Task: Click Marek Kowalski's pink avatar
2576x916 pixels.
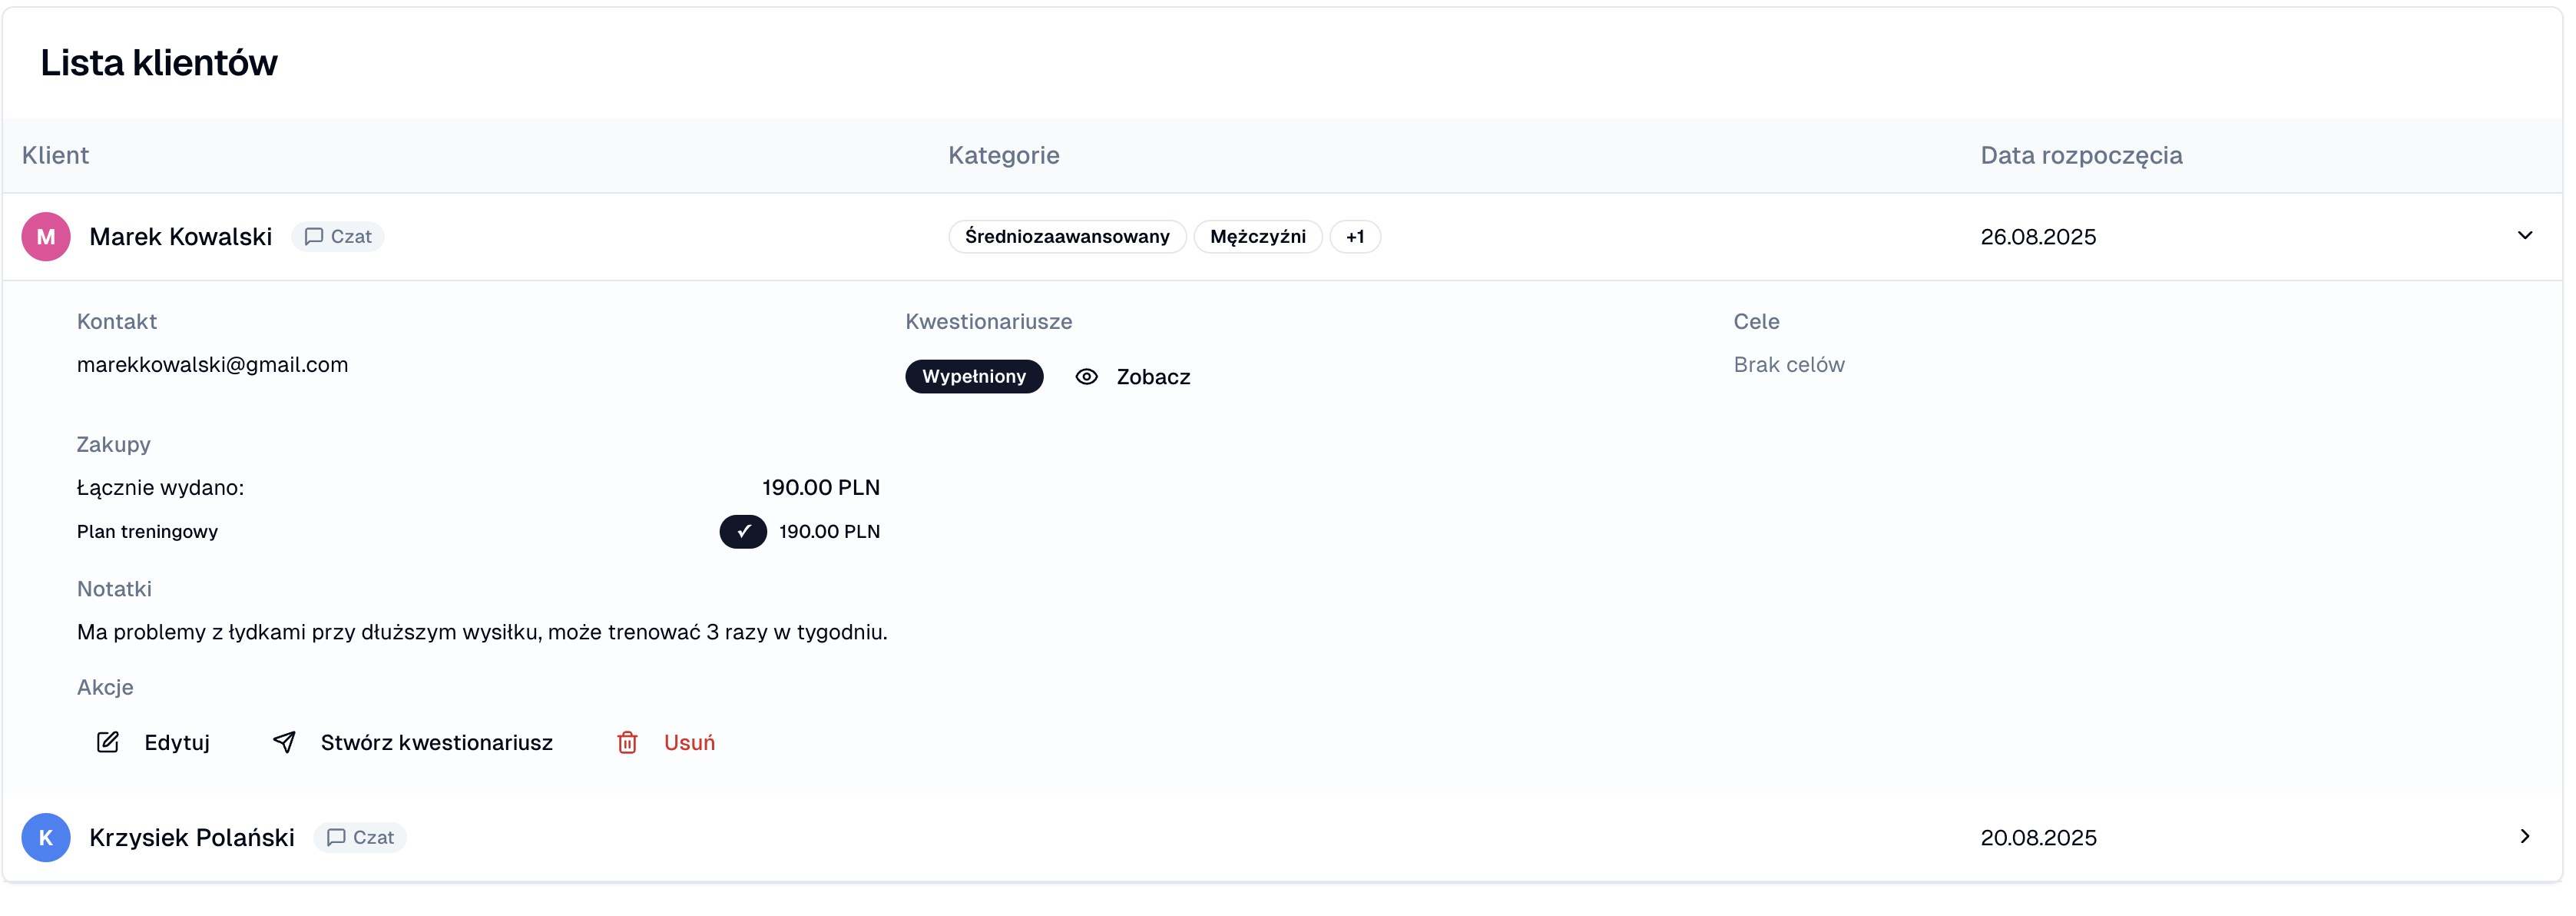Action: click(x=46, y=236)
